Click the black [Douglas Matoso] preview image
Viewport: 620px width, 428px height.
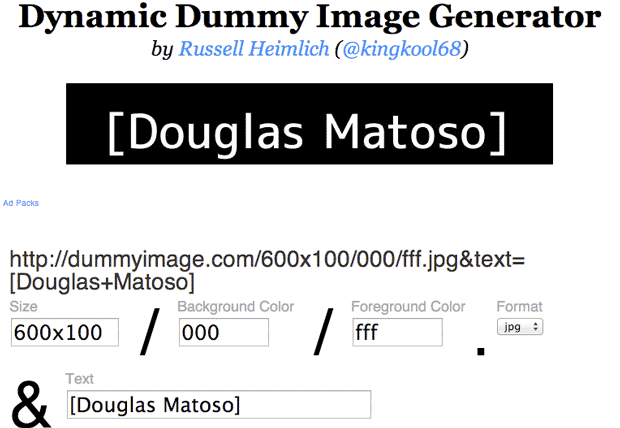point(309,123)
